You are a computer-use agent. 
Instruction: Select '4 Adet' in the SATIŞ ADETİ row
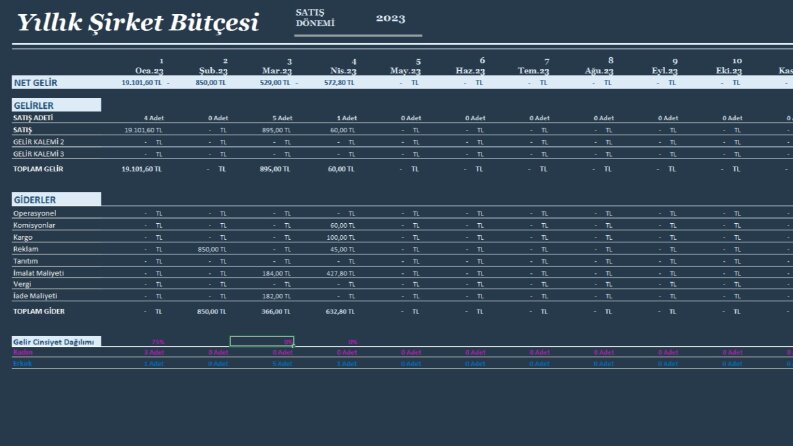pyautogui.click(x=154, y=118)
